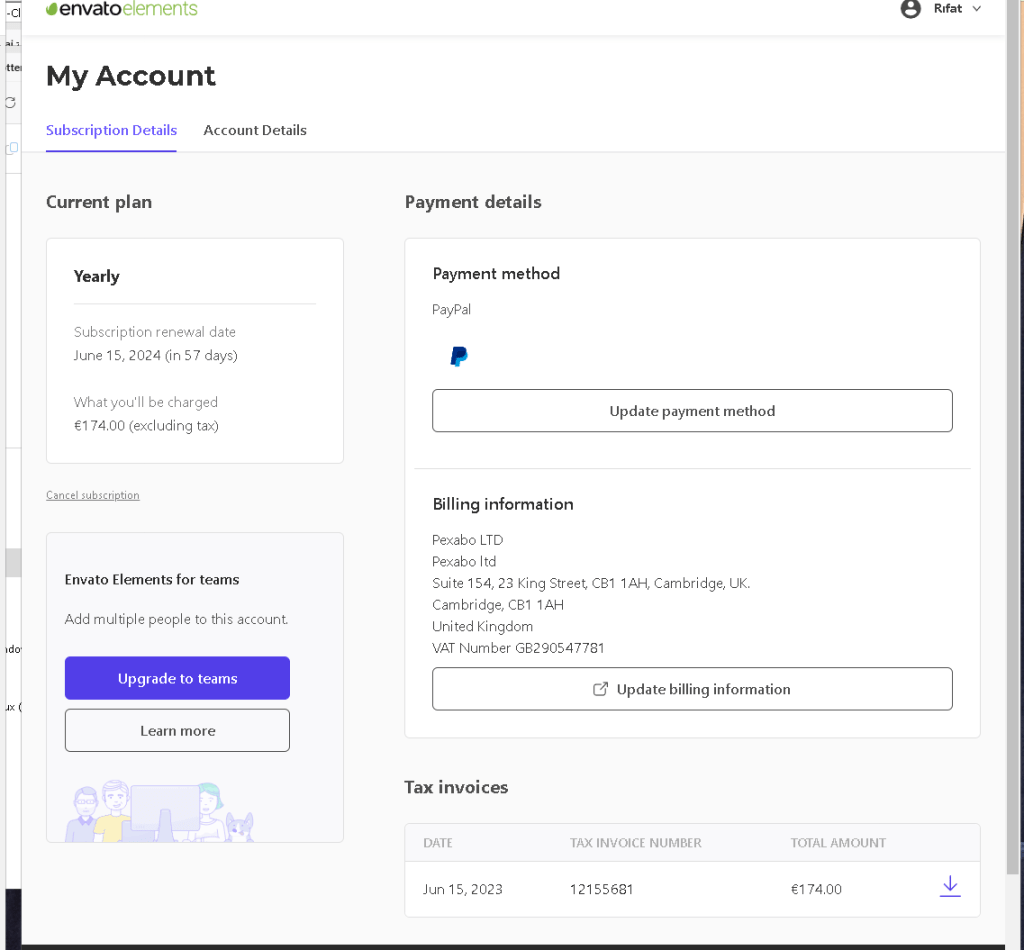The image size is (1024, 950).
Task: Click Upgrade to teams button
Action: (x=177, y=678)
